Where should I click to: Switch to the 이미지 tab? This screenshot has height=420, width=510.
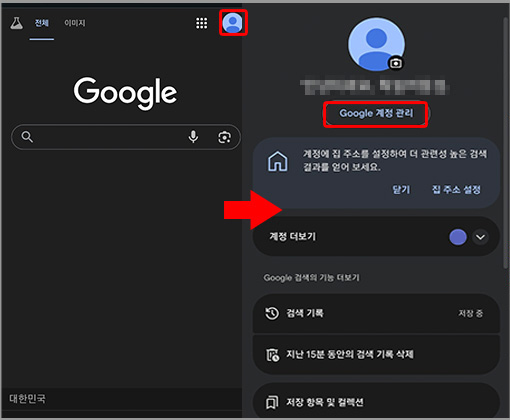pyautogui.click(x=75, y=23)
